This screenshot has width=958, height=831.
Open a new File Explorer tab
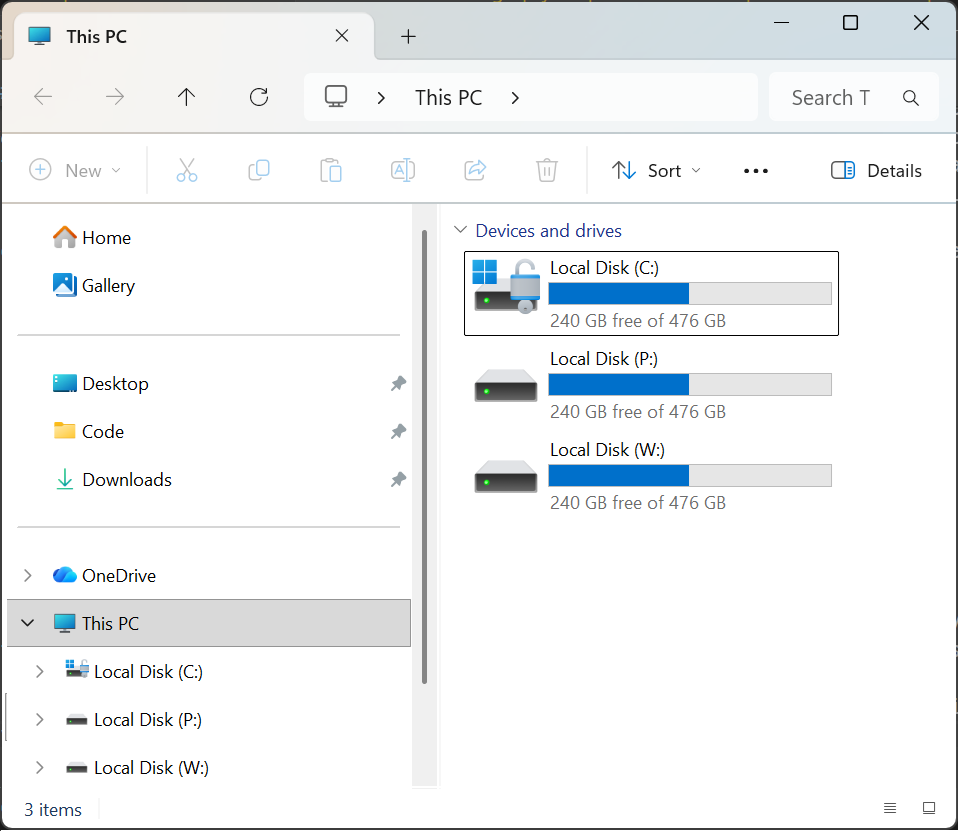(408, 36)
